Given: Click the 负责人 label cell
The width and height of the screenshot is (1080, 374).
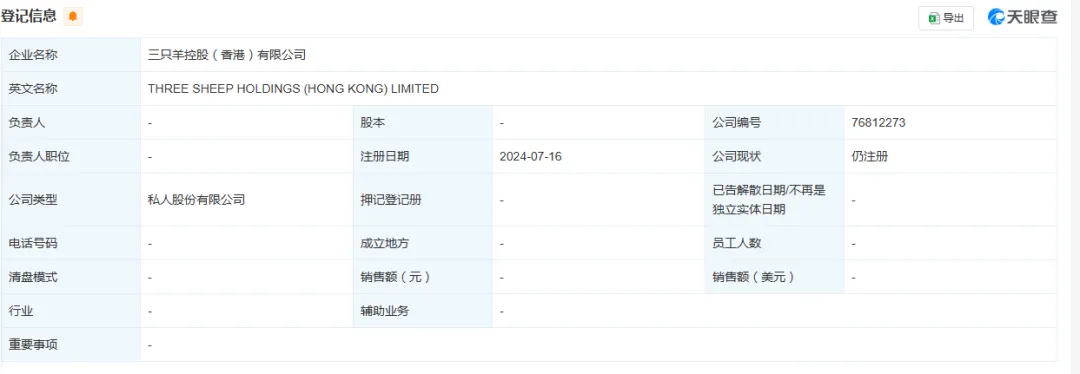Looking at the screenshot, I should [71, 123].
